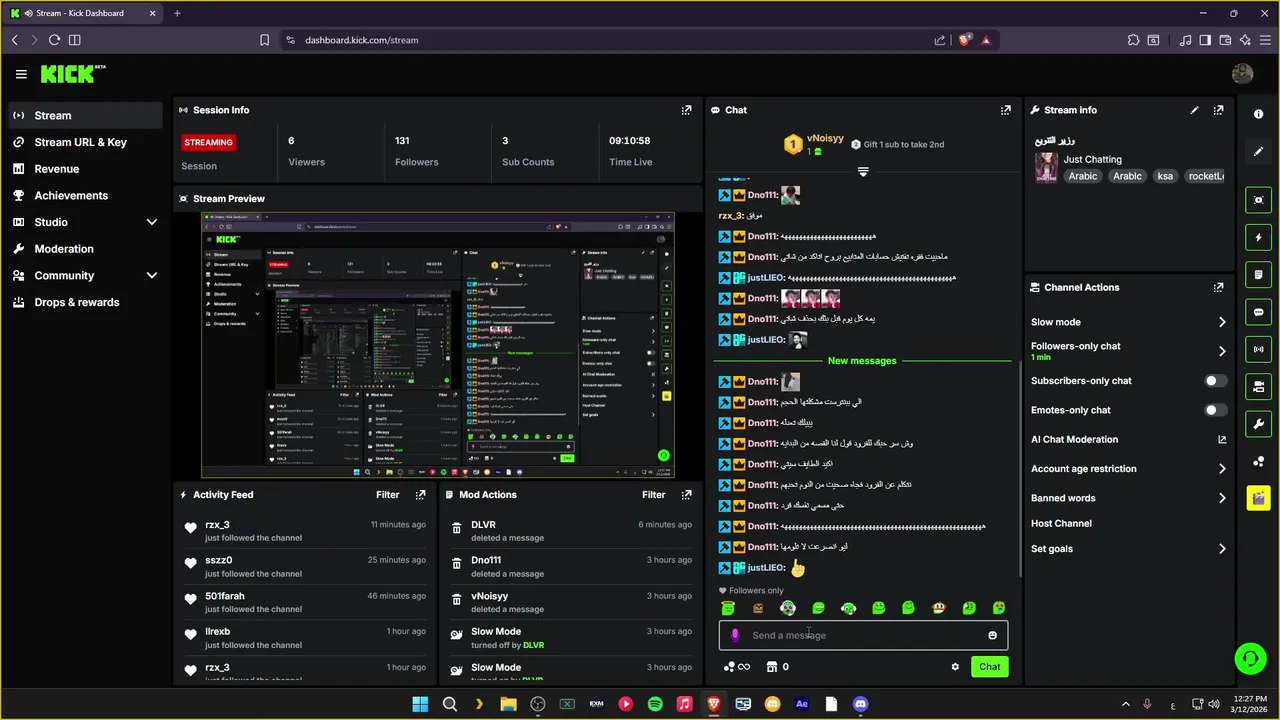Toggle the document widget in right sidebar
The width and height of the screenshot is (1280, 720).
[x=1258, y=275]
